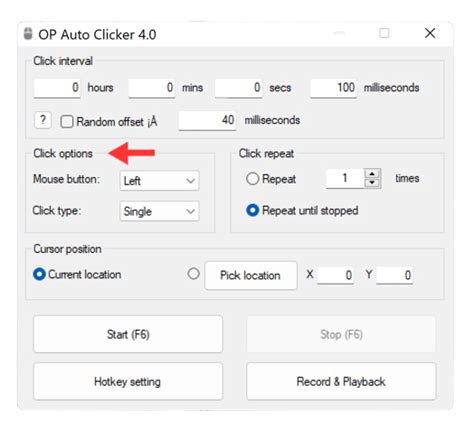Click the OP Auto Clicker mouse icon
The width and height of the screenshot is (474, 430).
pos(28,34)
